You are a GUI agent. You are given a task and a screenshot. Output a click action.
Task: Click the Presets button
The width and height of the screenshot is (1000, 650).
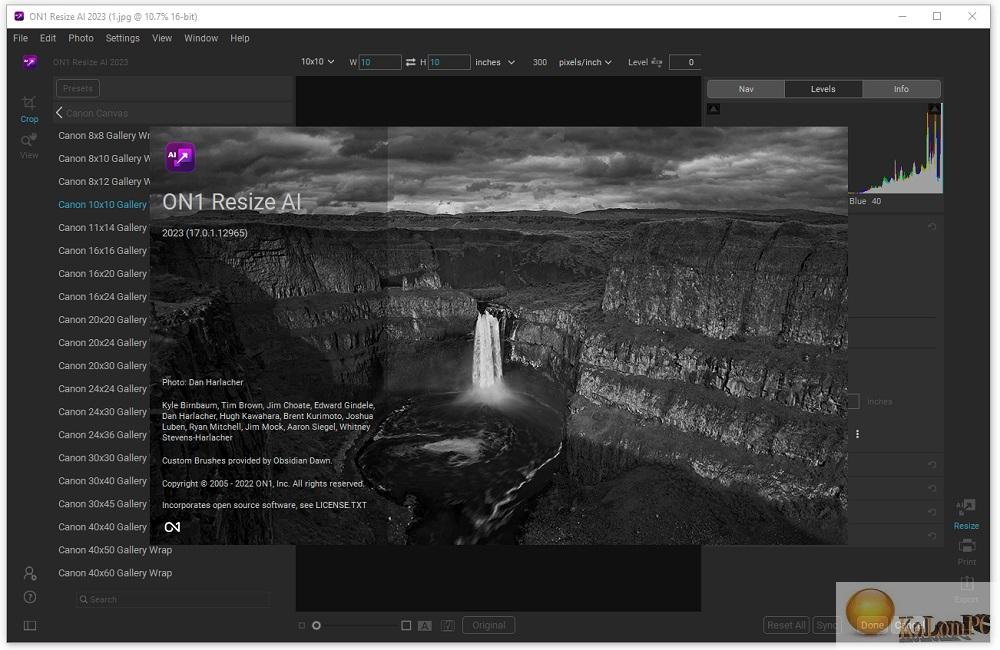coord(78,88)
